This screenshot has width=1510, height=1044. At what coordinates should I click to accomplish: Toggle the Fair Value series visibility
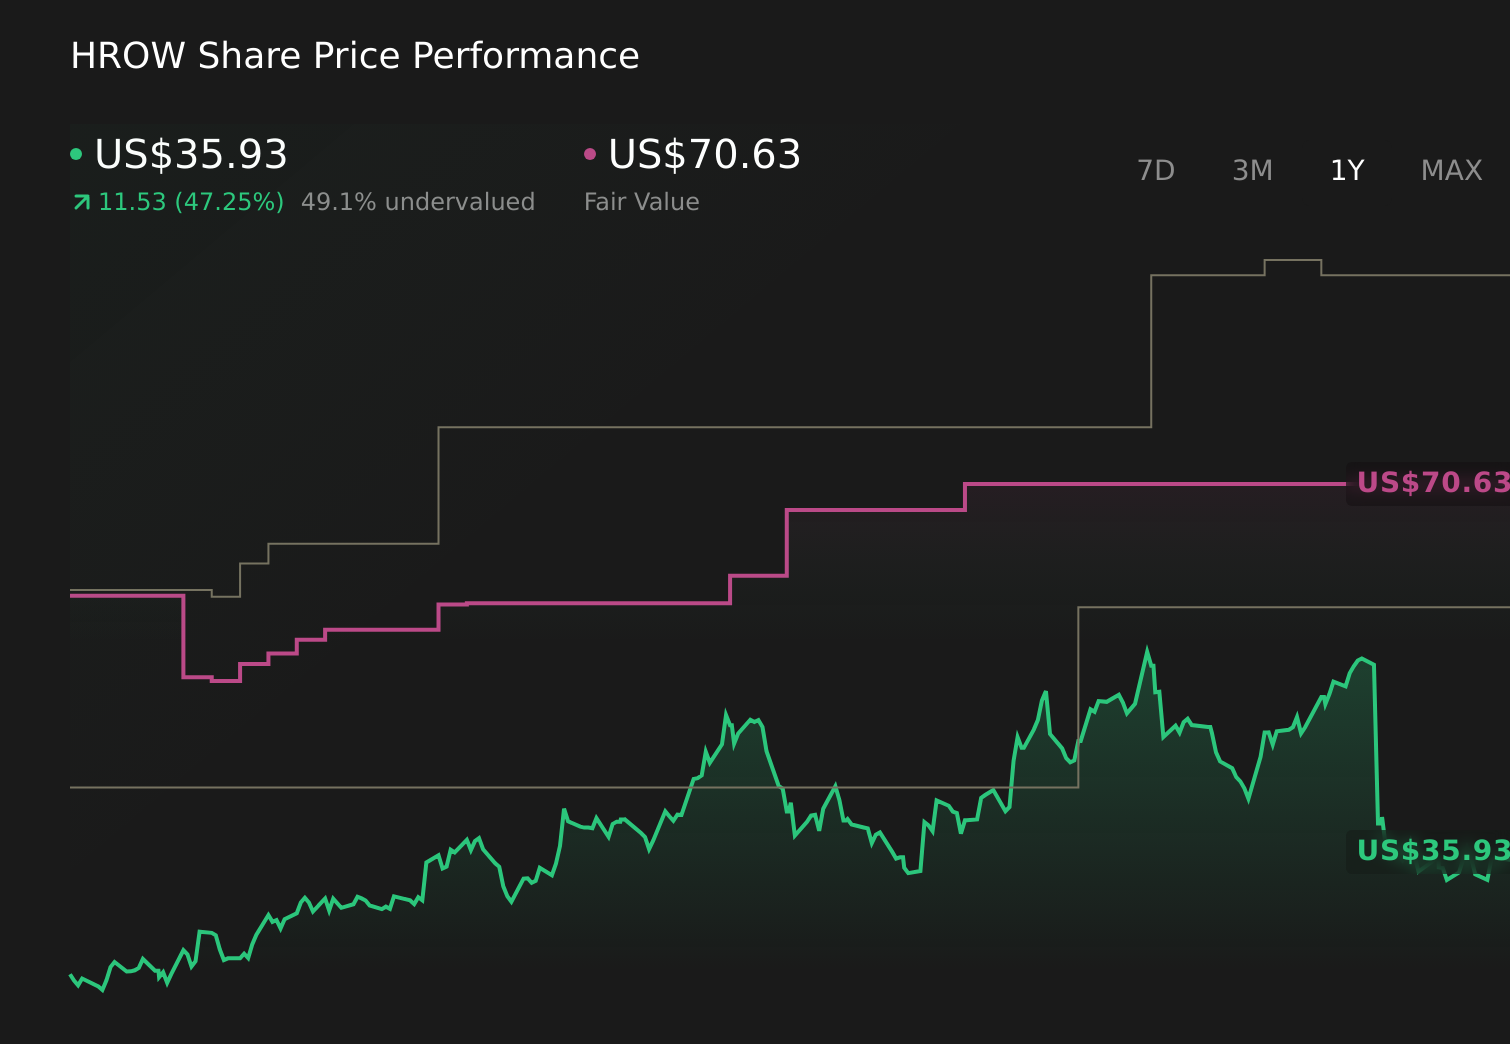[x=703, y=155]
